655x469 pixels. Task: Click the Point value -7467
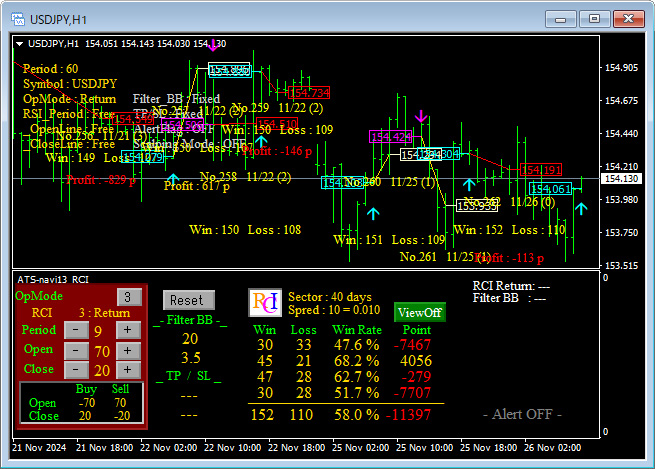click(x=412, y=345)
